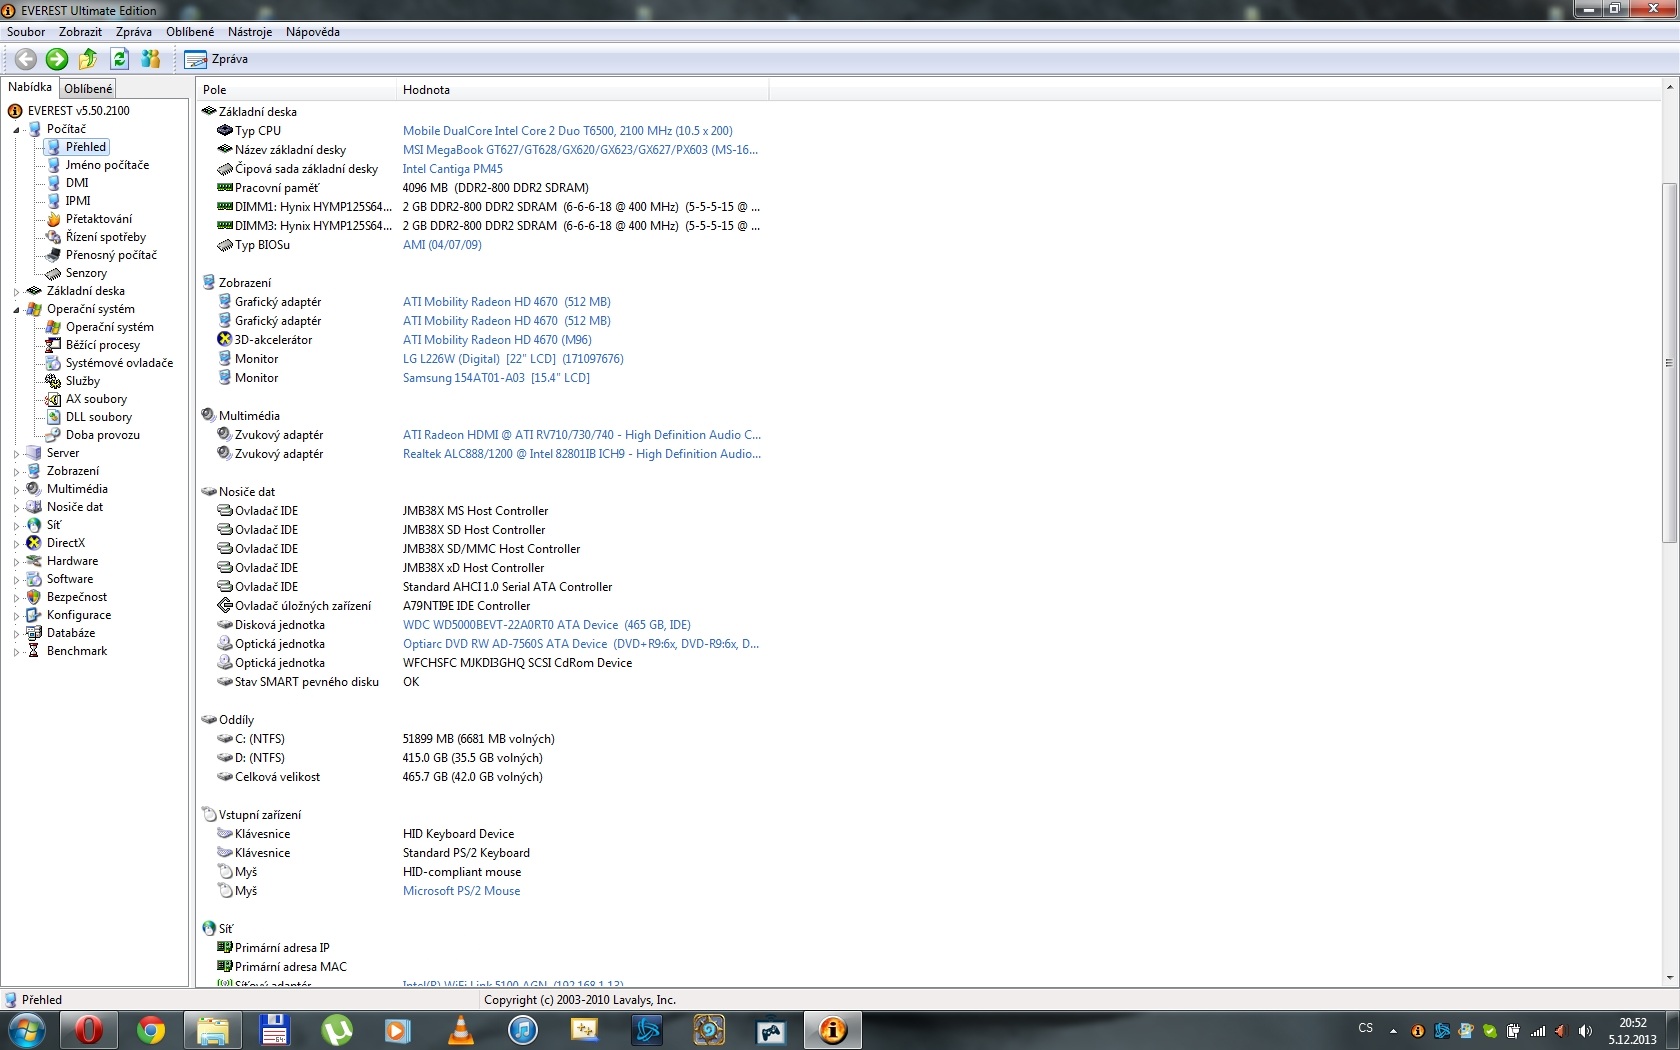Screen dimensions: 1680x1050
Task: Expand the Server tree node
Action: tap(16, 454)
